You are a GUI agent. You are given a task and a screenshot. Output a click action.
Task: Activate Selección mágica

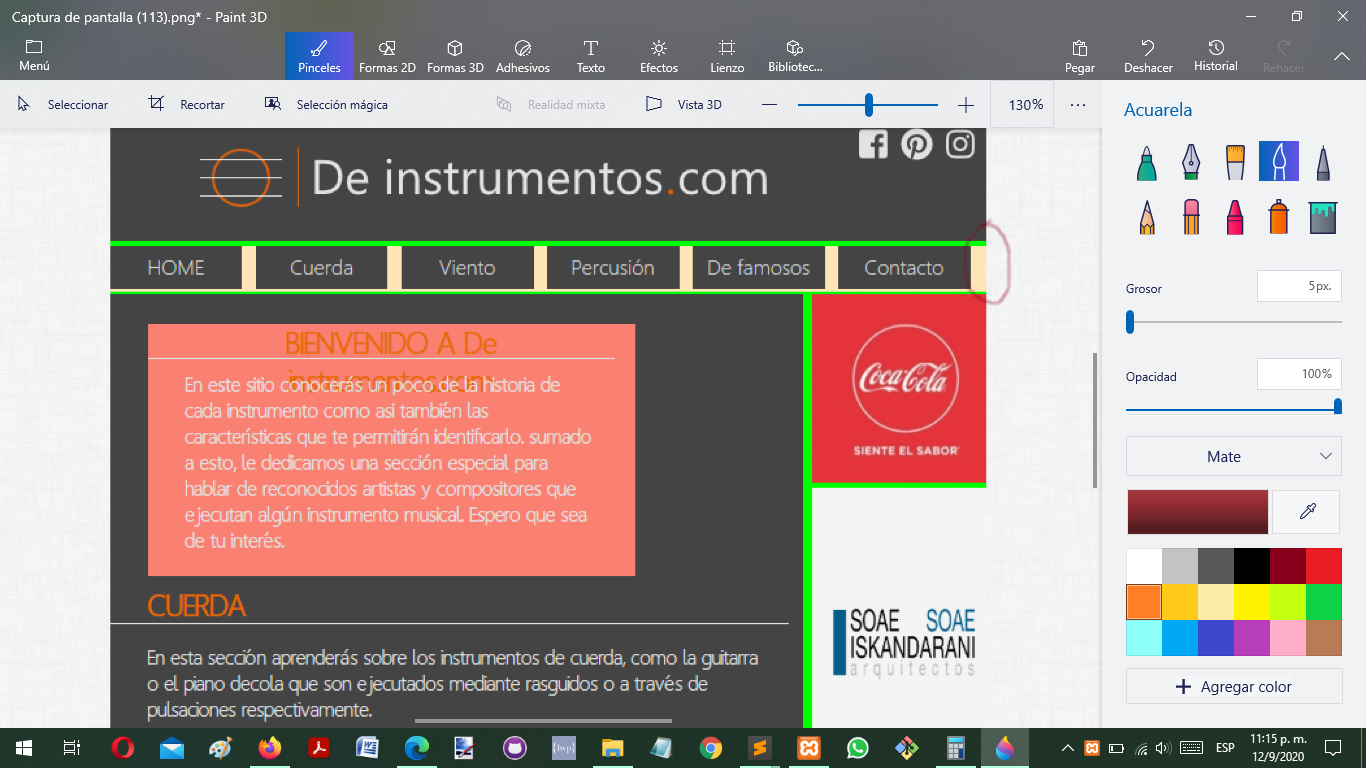tap(326, 104)
